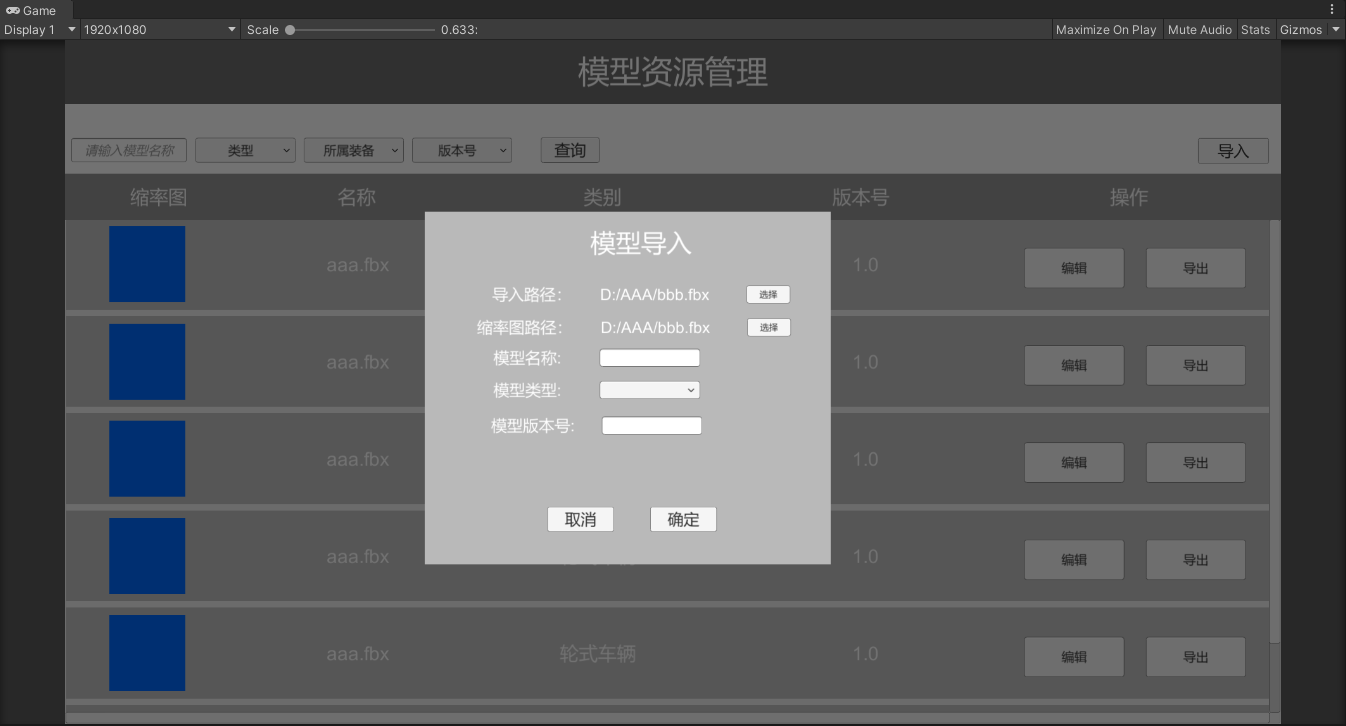Open the Display 1 dropdown
Viewport: 1346px width, 726px height.
point(40,30)
